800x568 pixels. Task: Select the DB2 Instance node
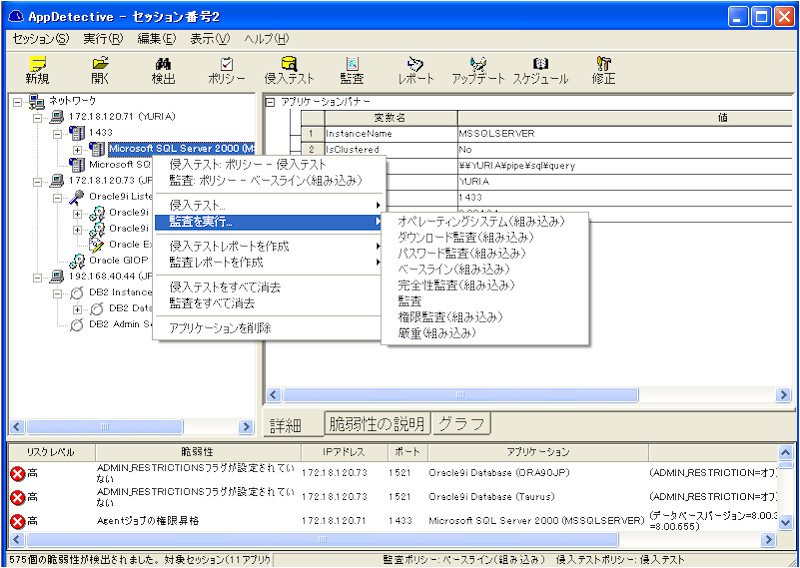click(x=120, y=292)
